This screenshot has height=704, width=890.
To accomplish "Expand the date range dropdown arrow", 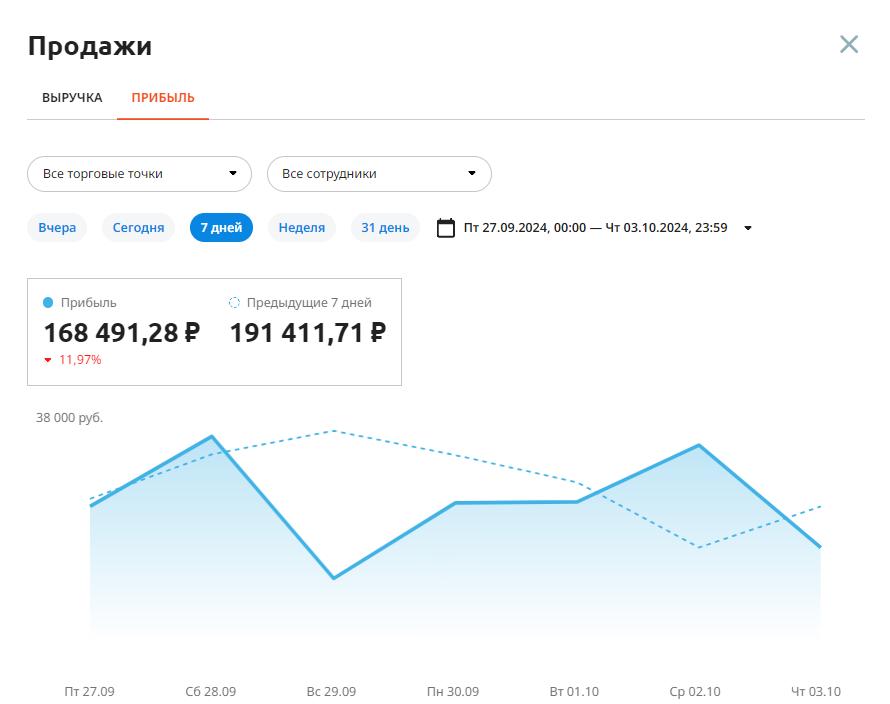I will click(748, 228).
